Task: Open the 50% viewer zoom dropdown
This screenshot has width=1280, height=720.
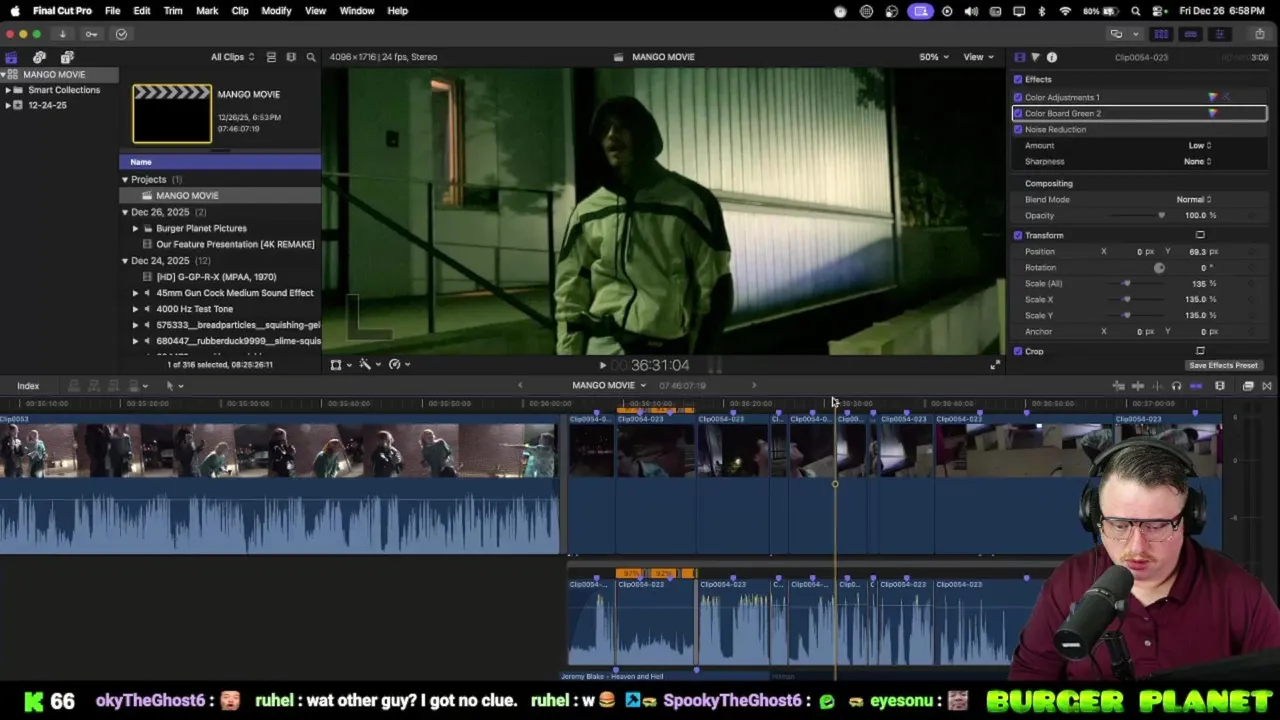Action: pyautogui.click(x=935, y=57)
